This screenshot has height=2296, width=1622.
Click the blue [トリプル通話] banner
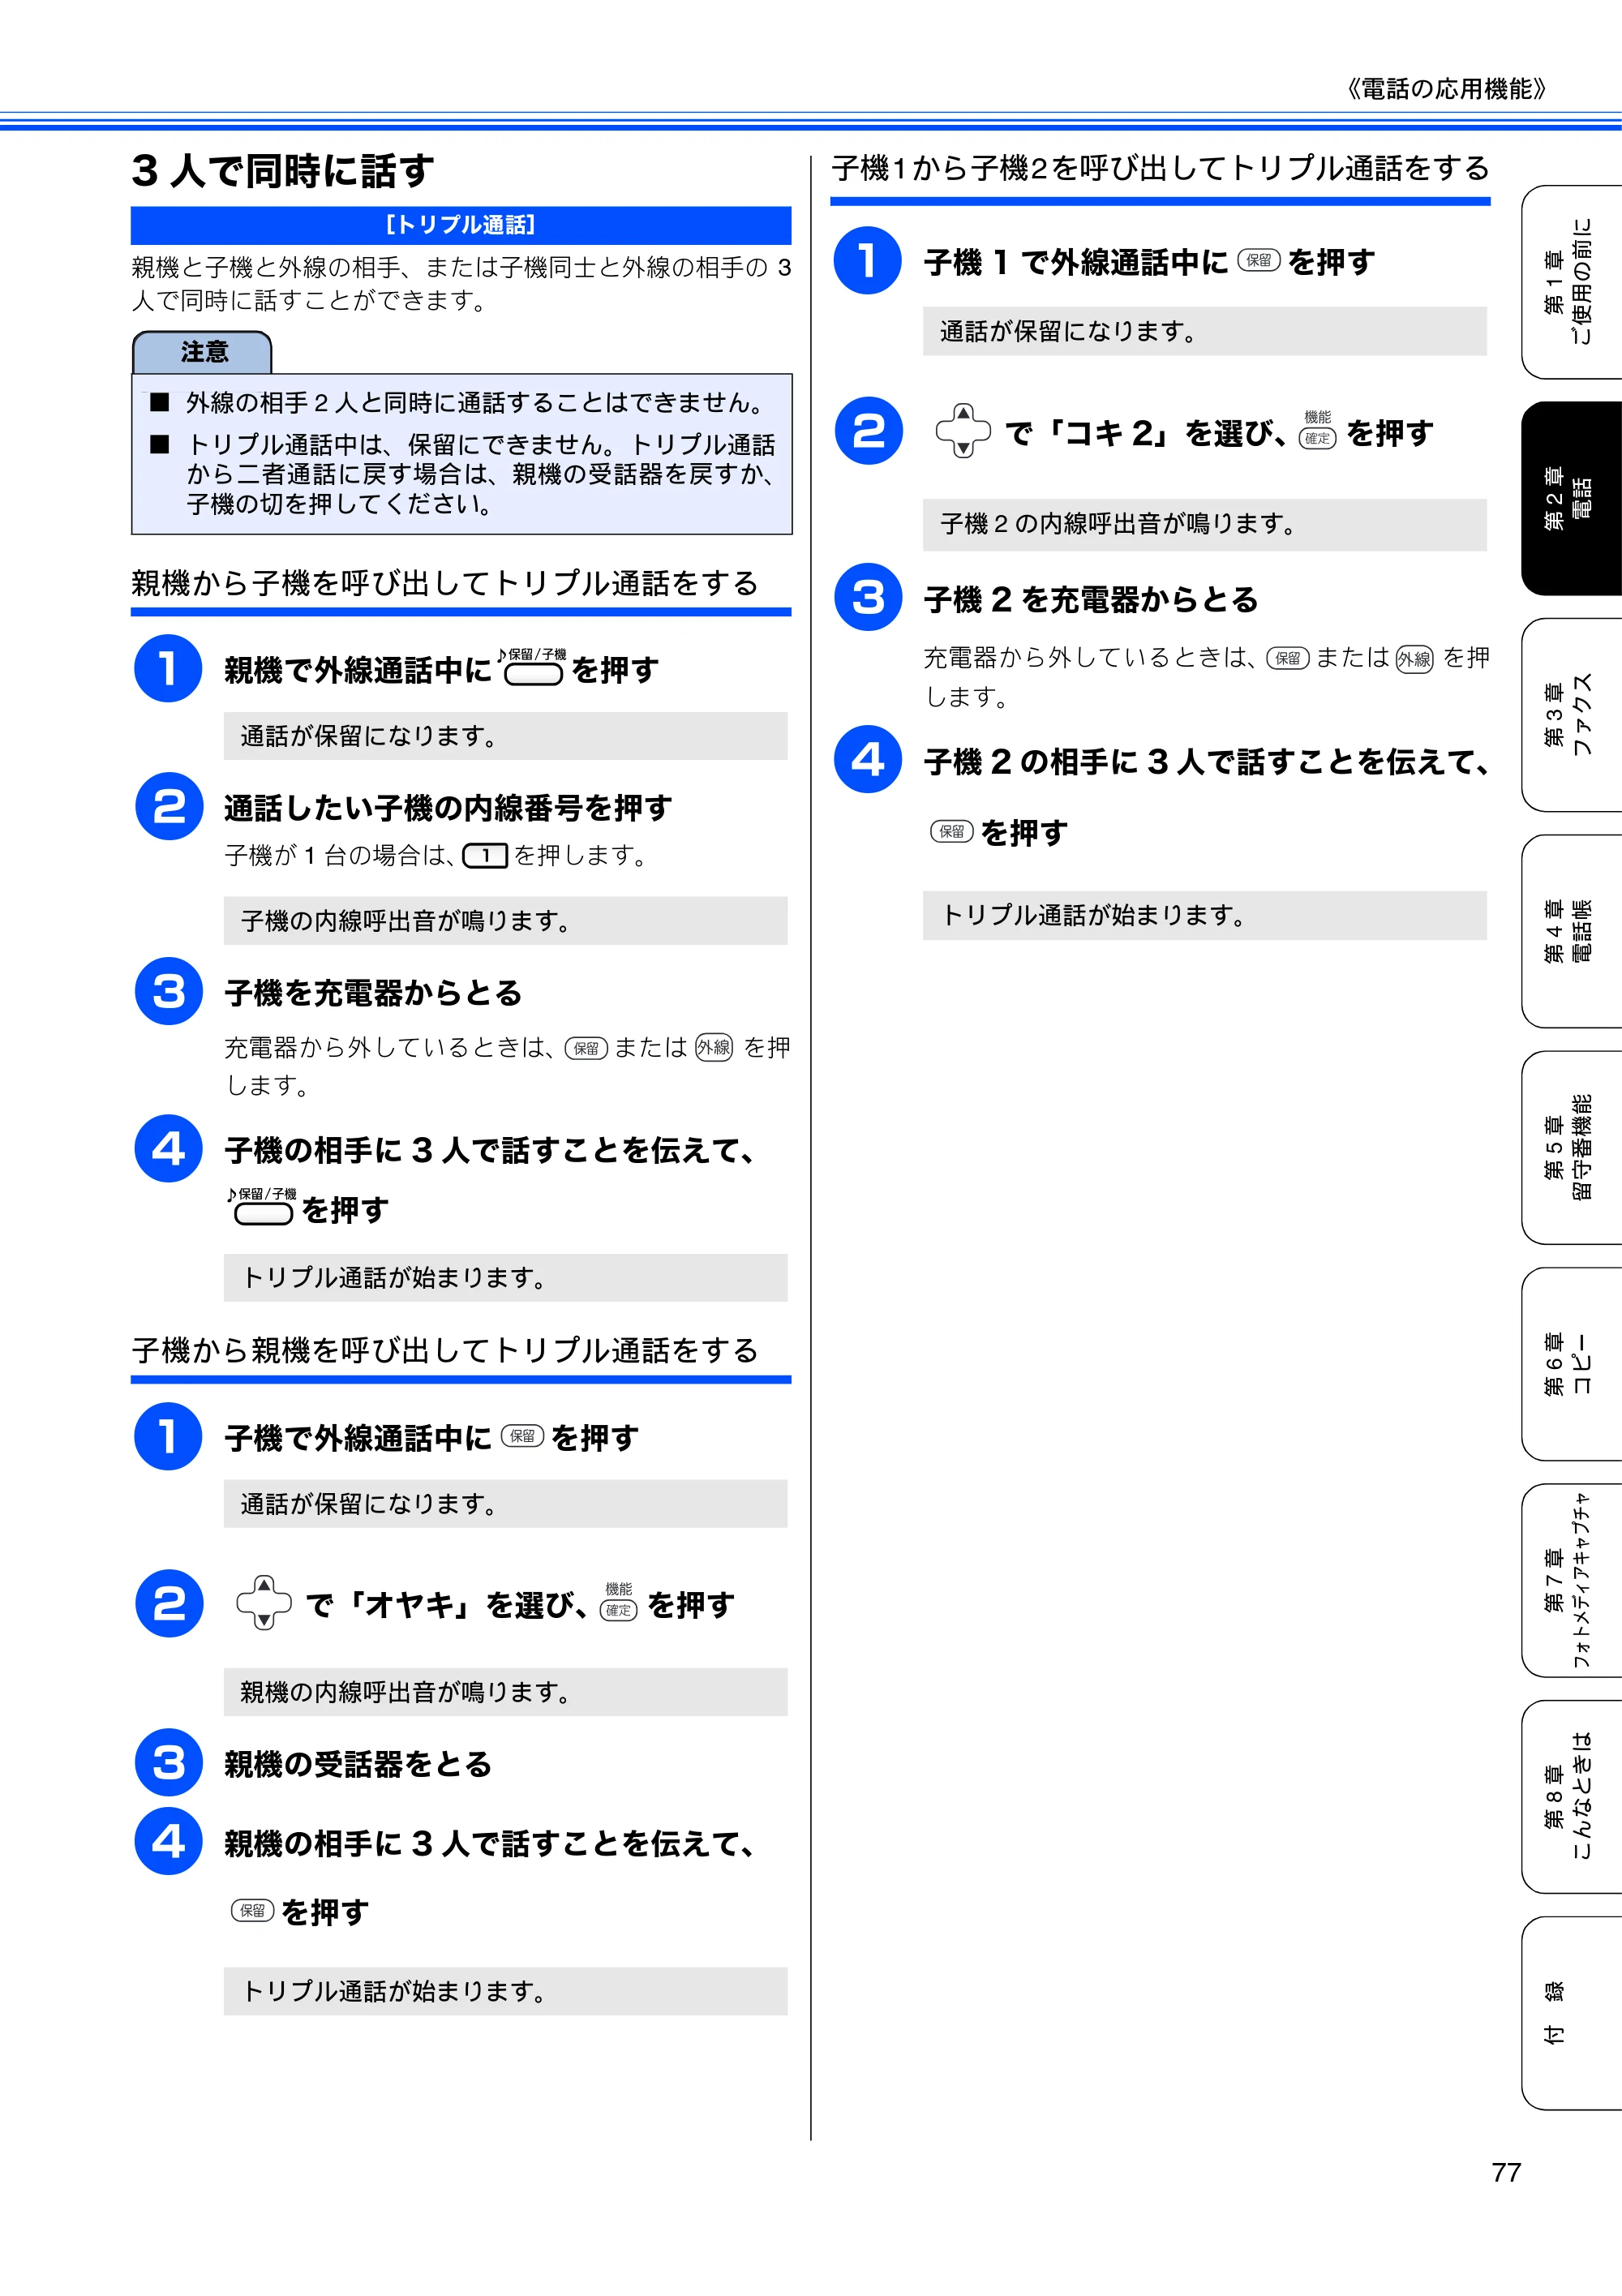[x=461, y=225]
